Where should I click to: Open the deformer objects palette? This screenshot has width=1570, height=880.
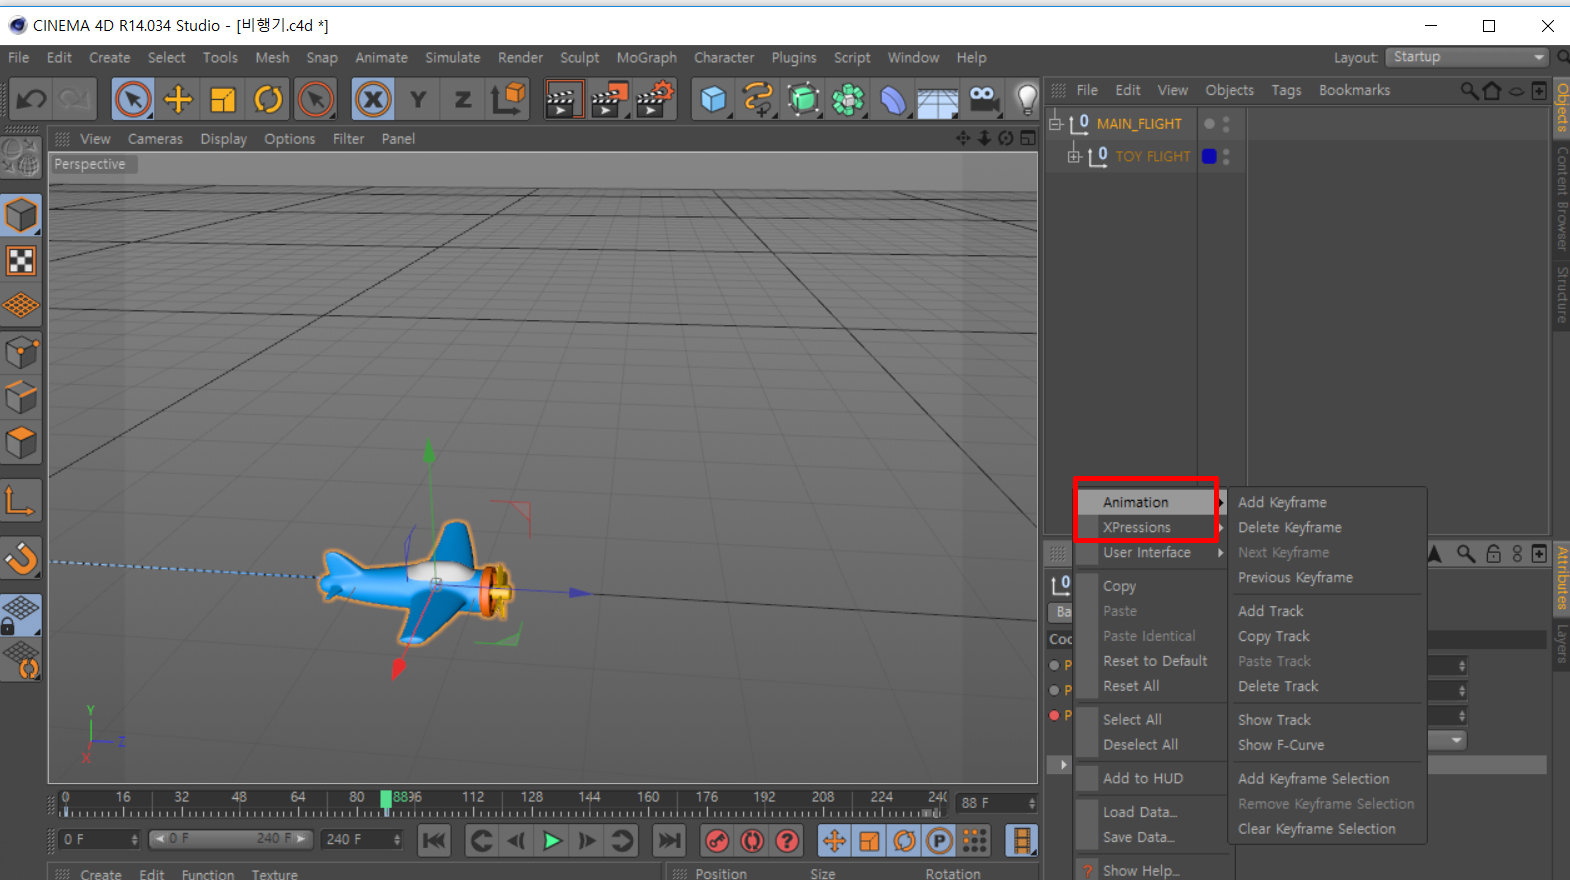tap(893, 99)
